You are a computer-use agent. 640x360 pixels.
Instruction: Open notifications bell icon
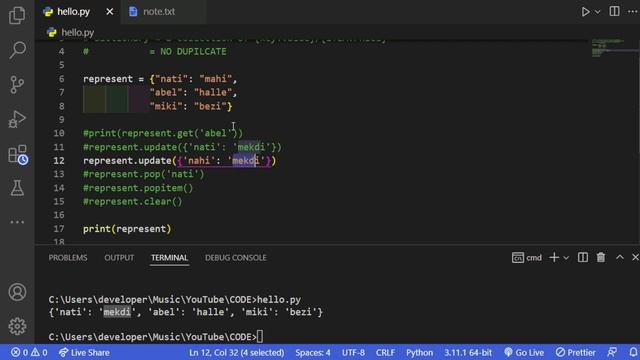pos(633,352)
